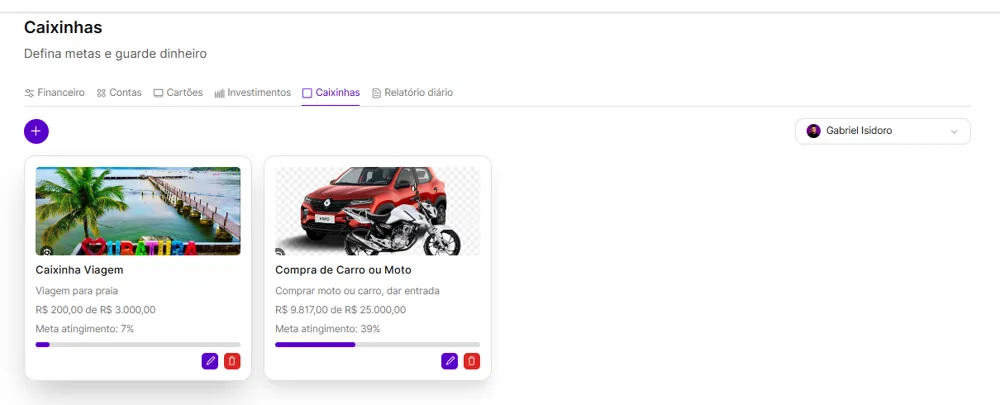
Task: Click 'Viagem para praia' description
Action: pyautogui.click(x=77, y=291)
